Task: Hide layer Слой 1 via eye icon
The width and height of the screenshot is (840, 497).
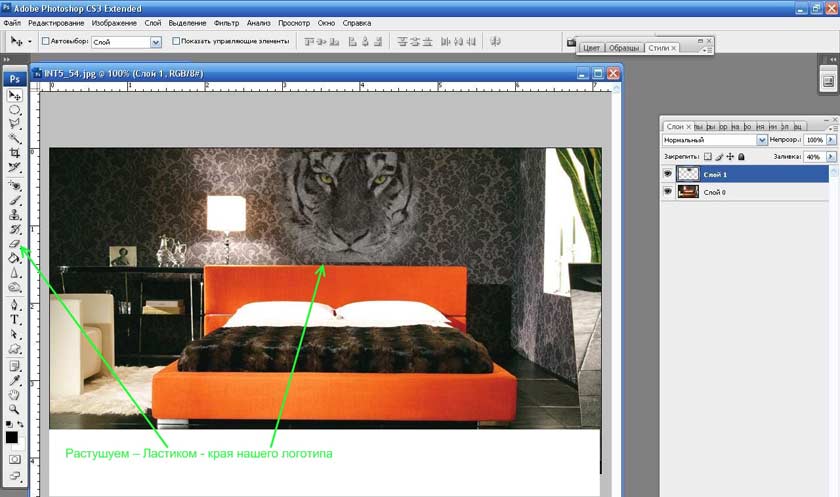Action: tap(668, 173)
